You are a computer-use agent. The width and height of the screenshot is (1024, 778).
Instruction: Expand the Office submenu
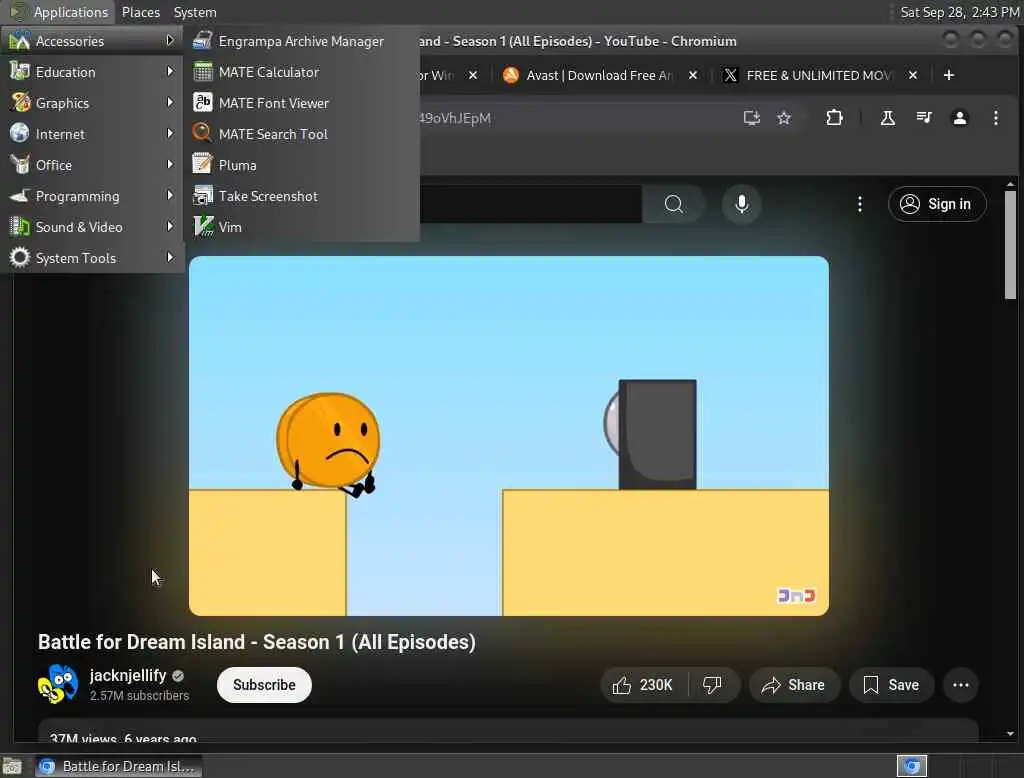tap(91, 165)
